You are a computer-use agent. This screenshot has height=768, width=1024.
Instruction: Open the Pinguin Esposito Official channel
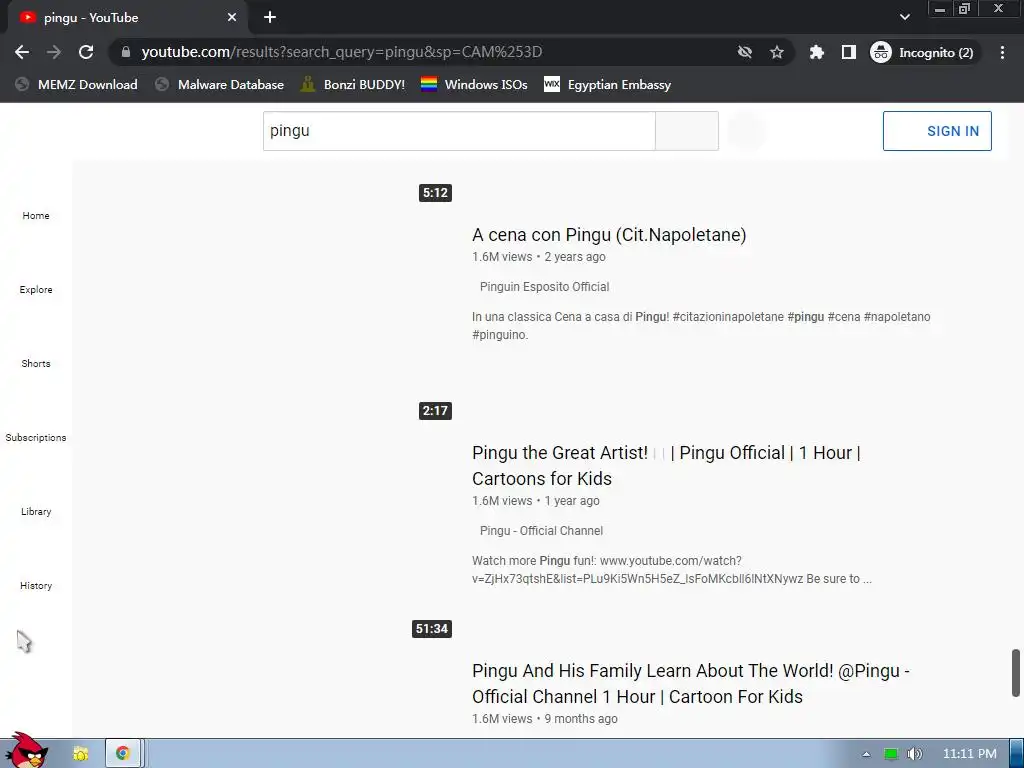coord(544,287)
